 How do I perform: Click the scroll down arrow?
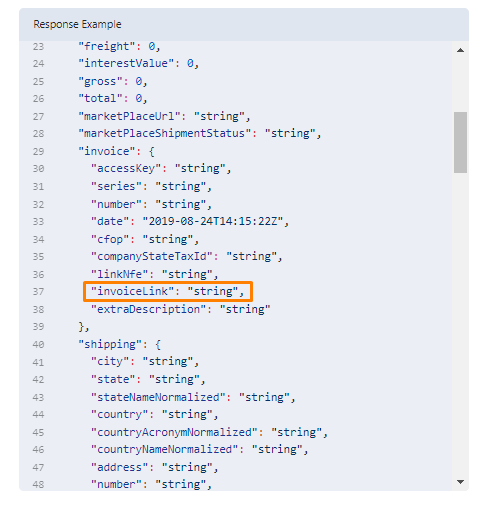(460, 482)
